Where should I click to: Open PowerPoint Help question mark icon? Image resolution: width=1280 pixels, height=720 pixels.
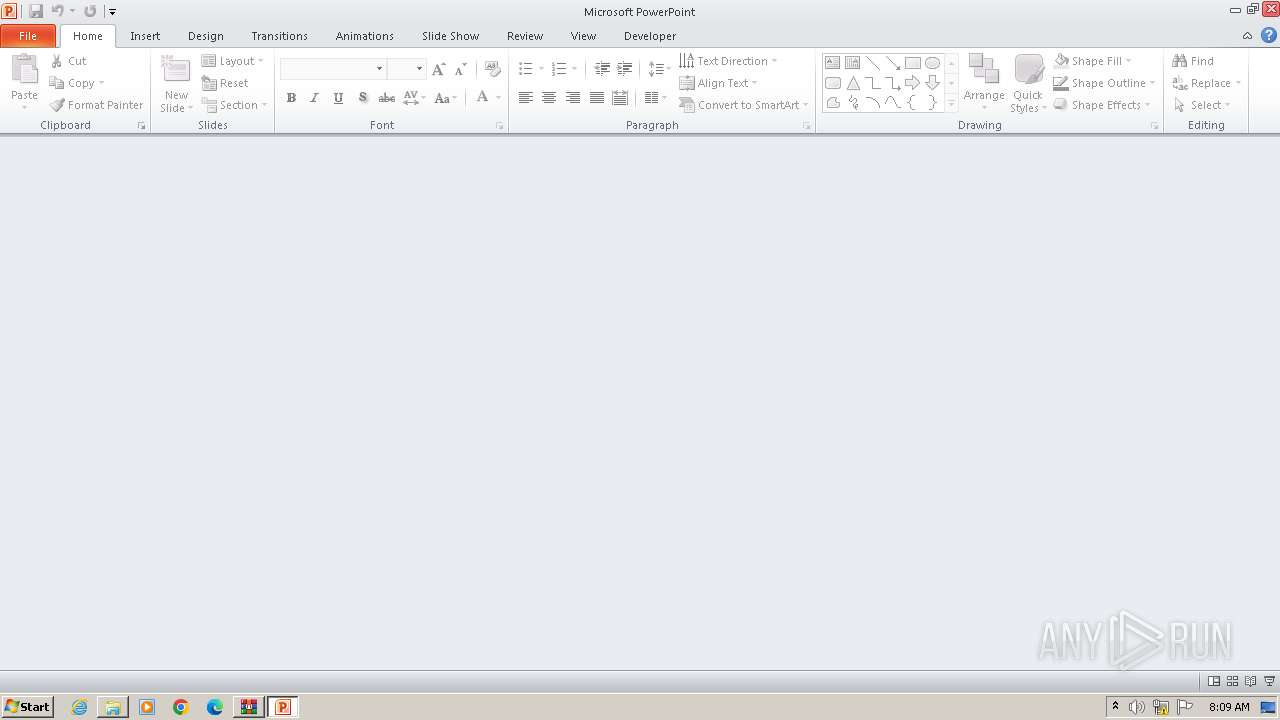click(1269, 35)
